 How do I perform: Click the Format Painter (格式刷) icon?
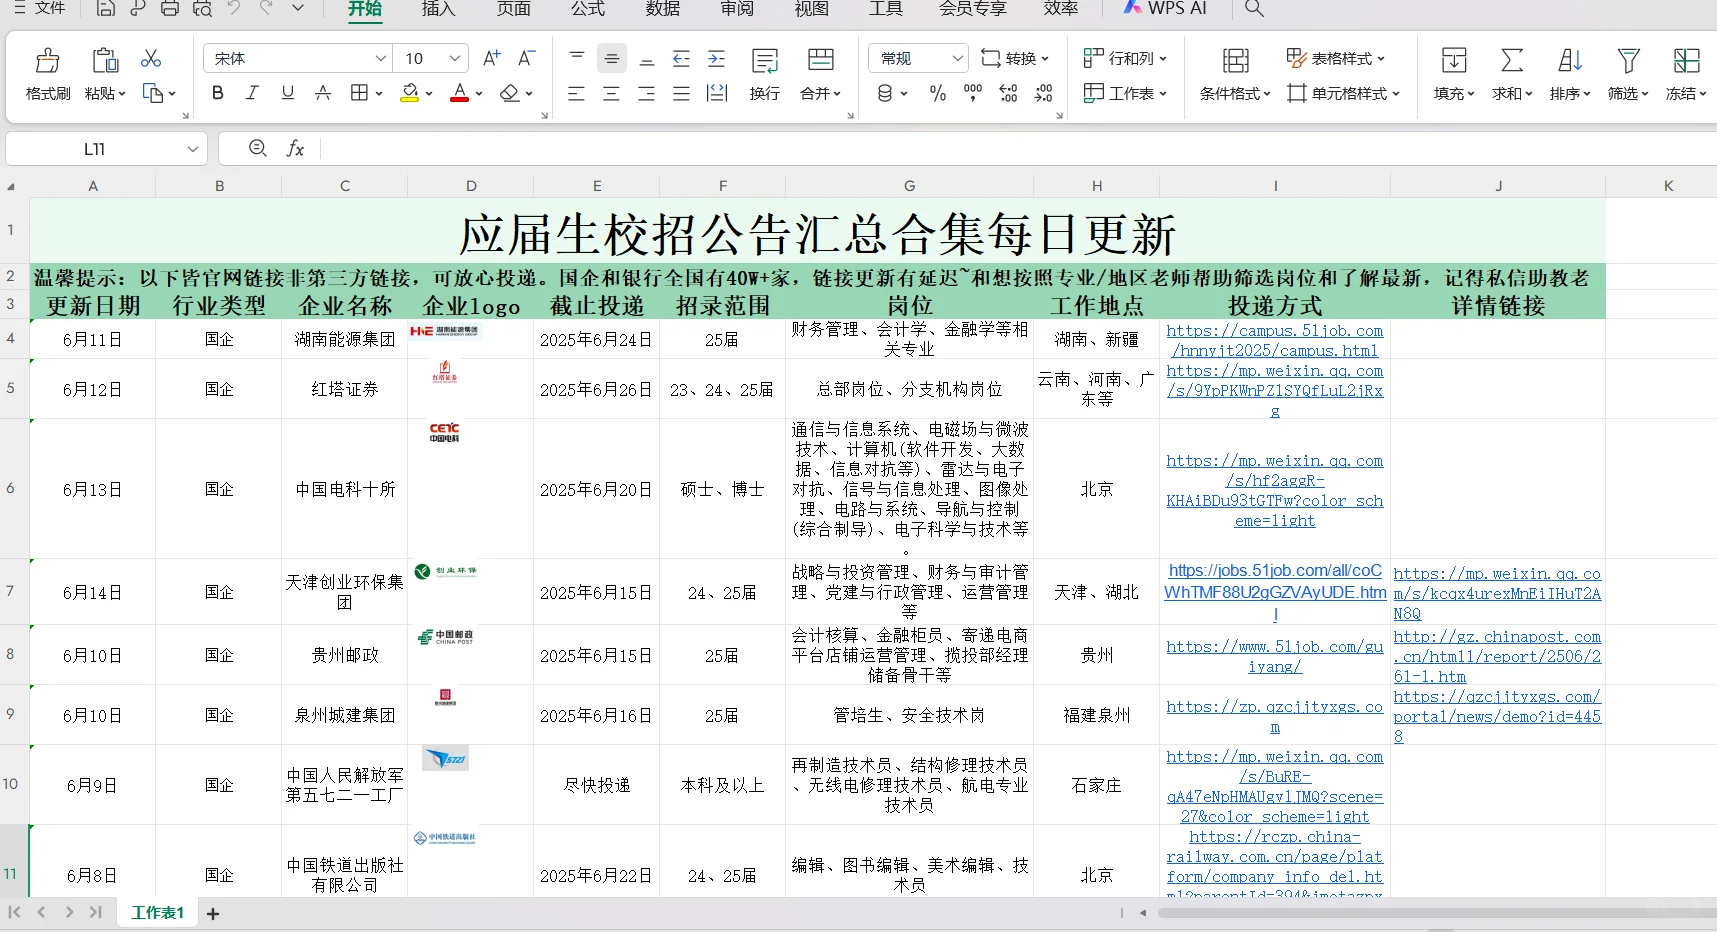point(47,61)
